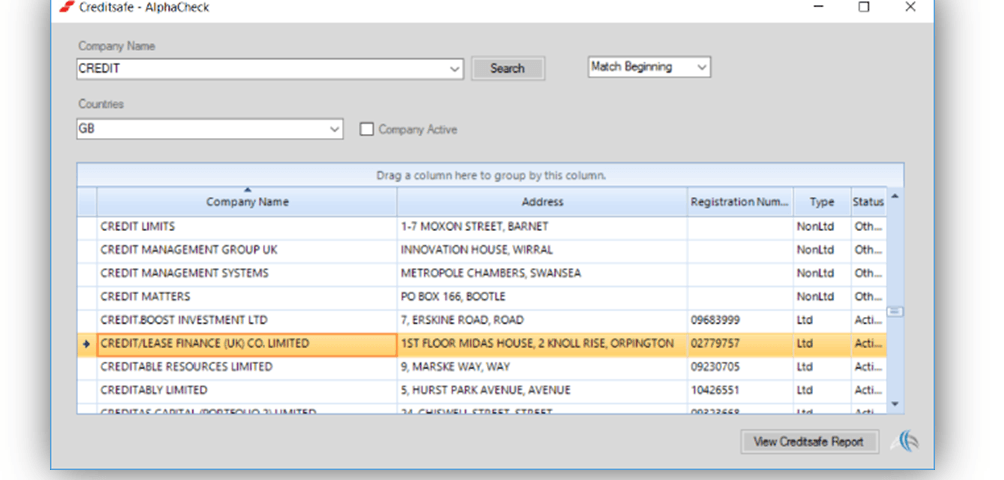Select CREDITABLE RESOURCES LIMITED row
This screenshot has height=480, width=1004.
(x=482, y=367)
